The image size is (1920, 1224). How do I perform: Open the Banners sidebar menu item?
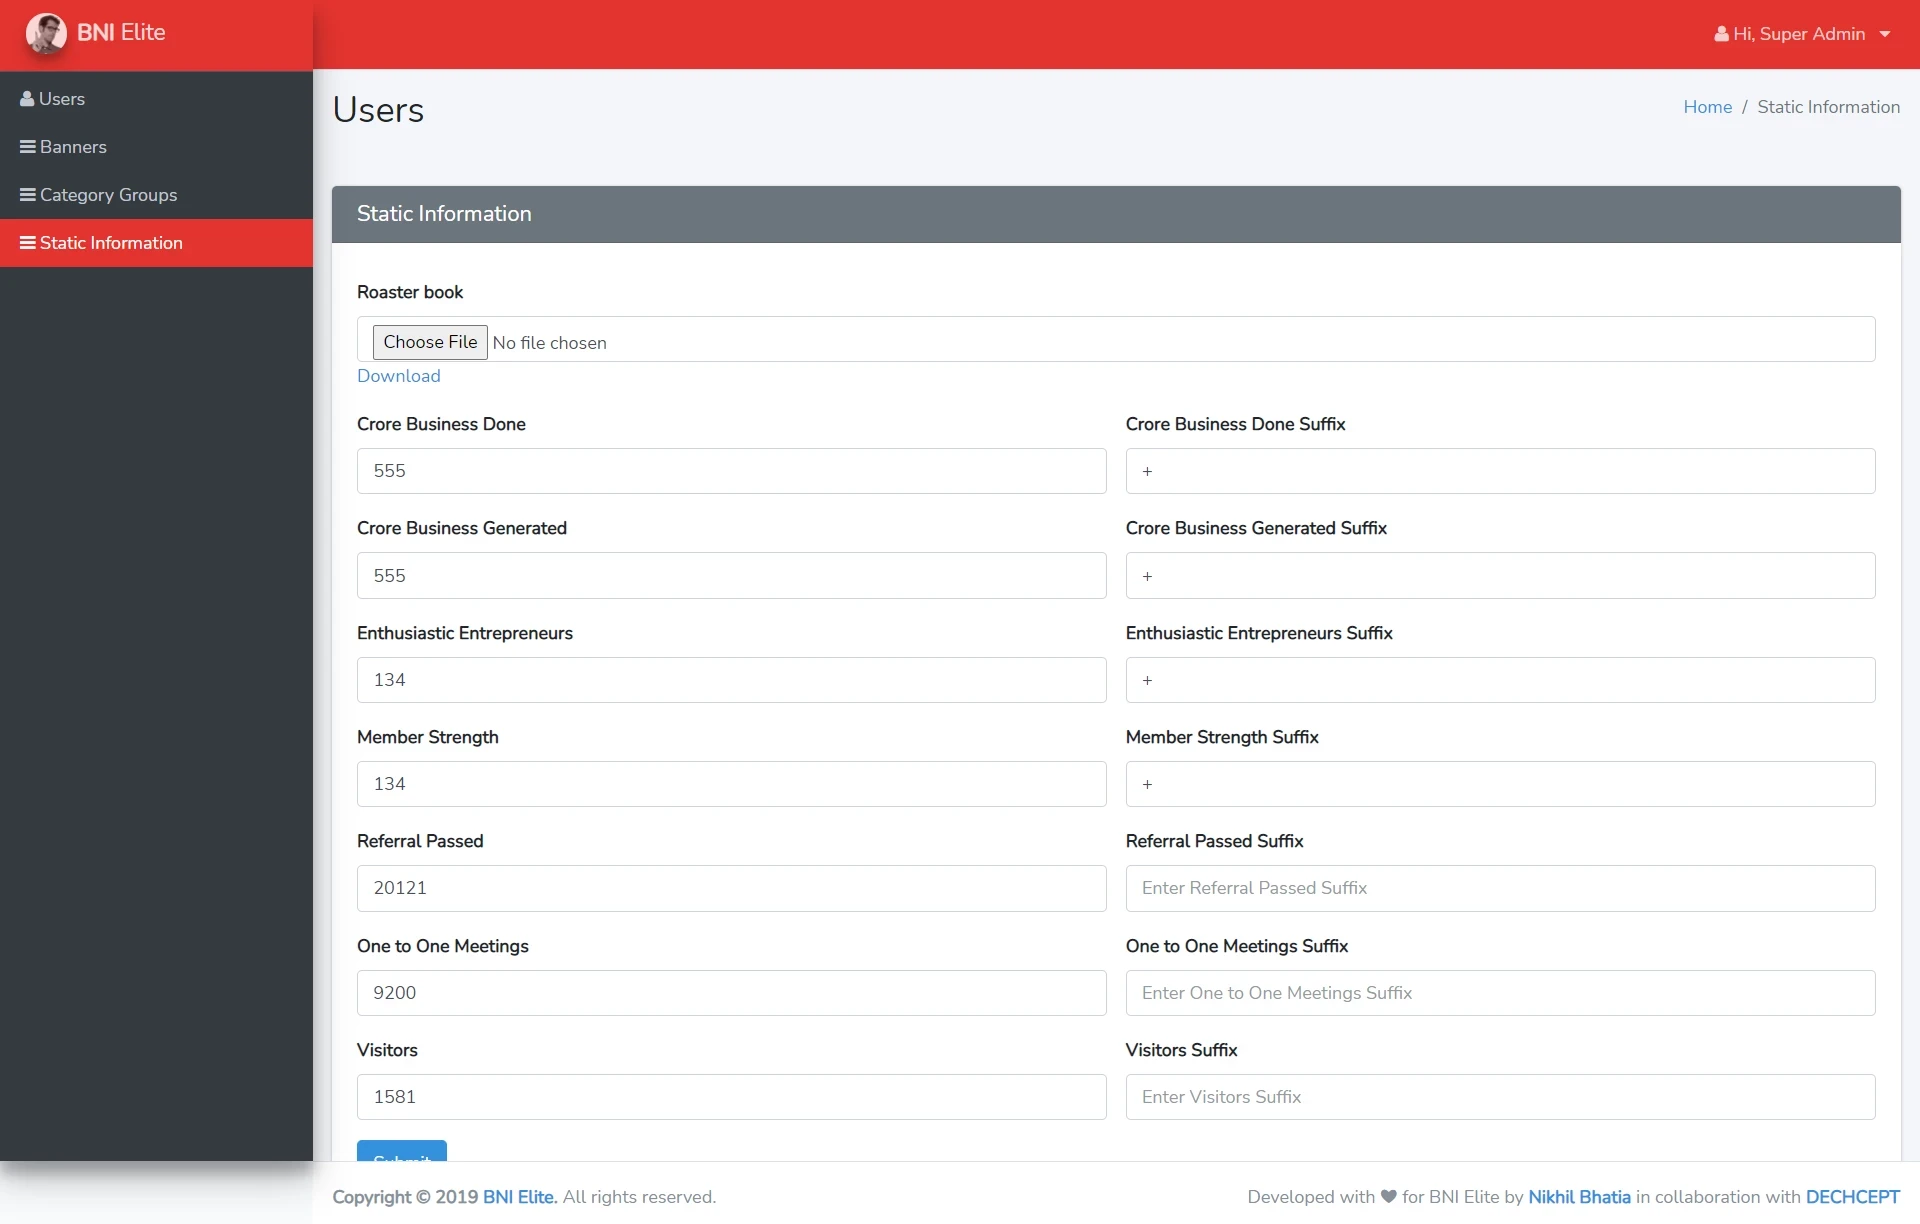coord(73,147)
